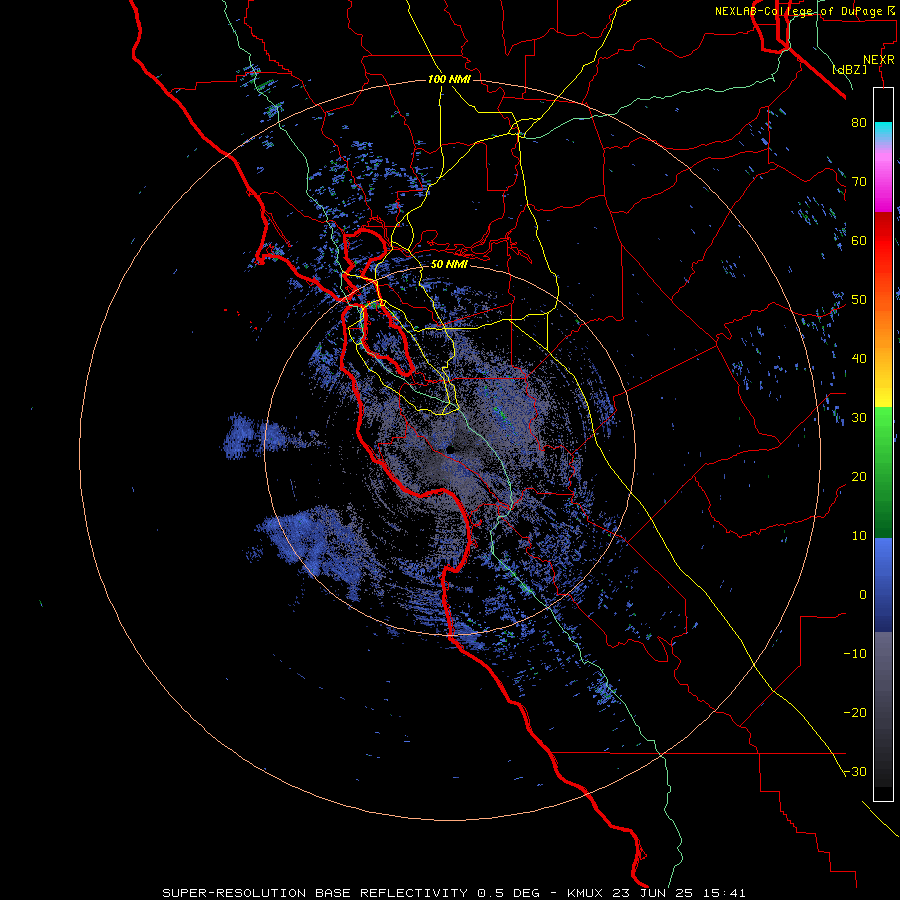Pick the gray segment of the color bar

(883, 709)
